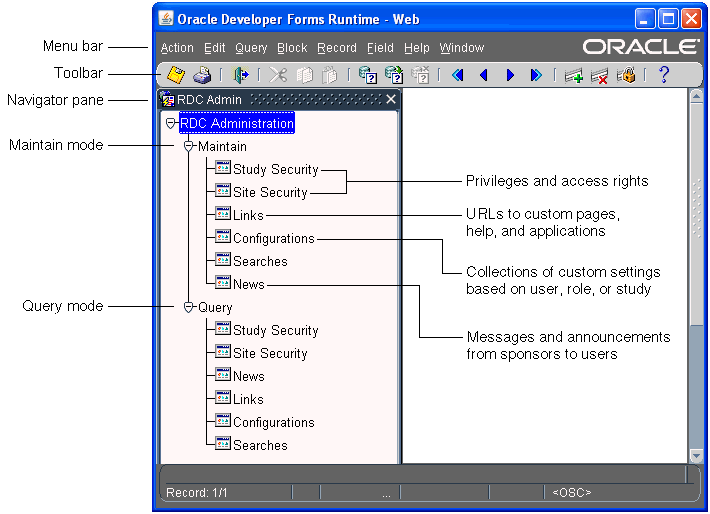Open the Action menu
This screenshot has width=710, height=514.
(177, 48)
